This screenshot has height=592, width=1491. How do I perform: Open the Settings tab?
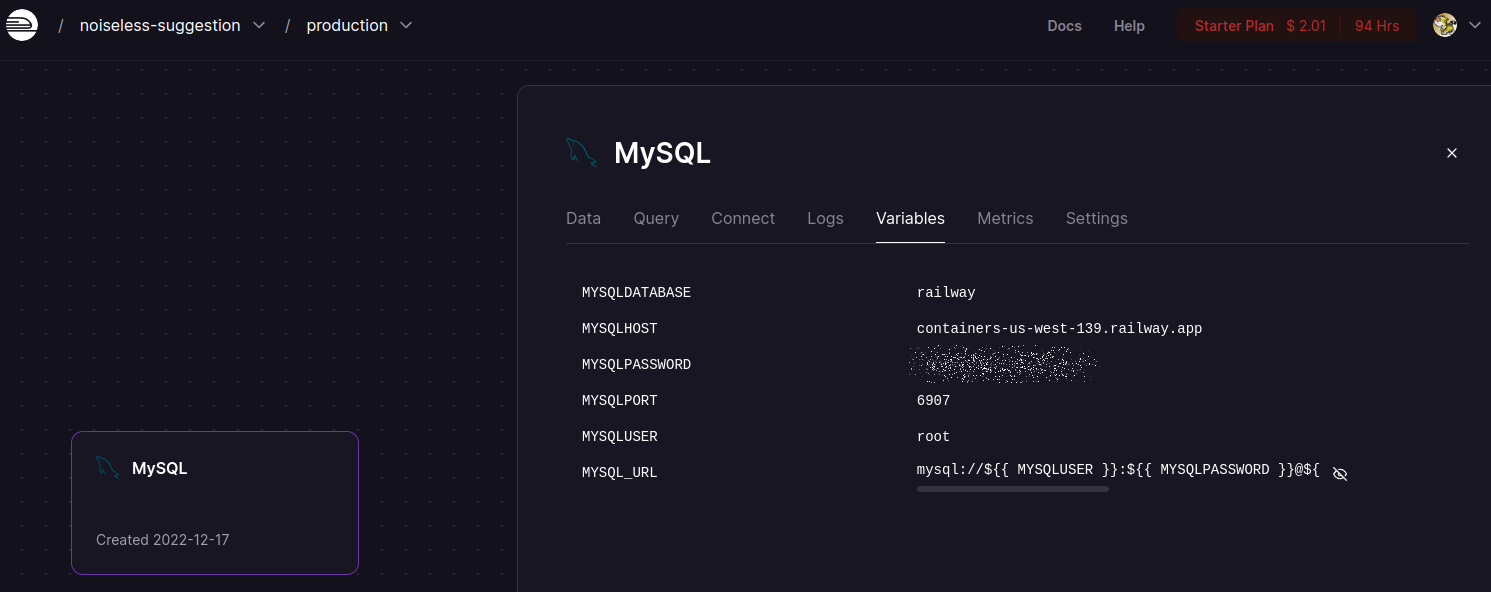click(x=1096, y=218)
